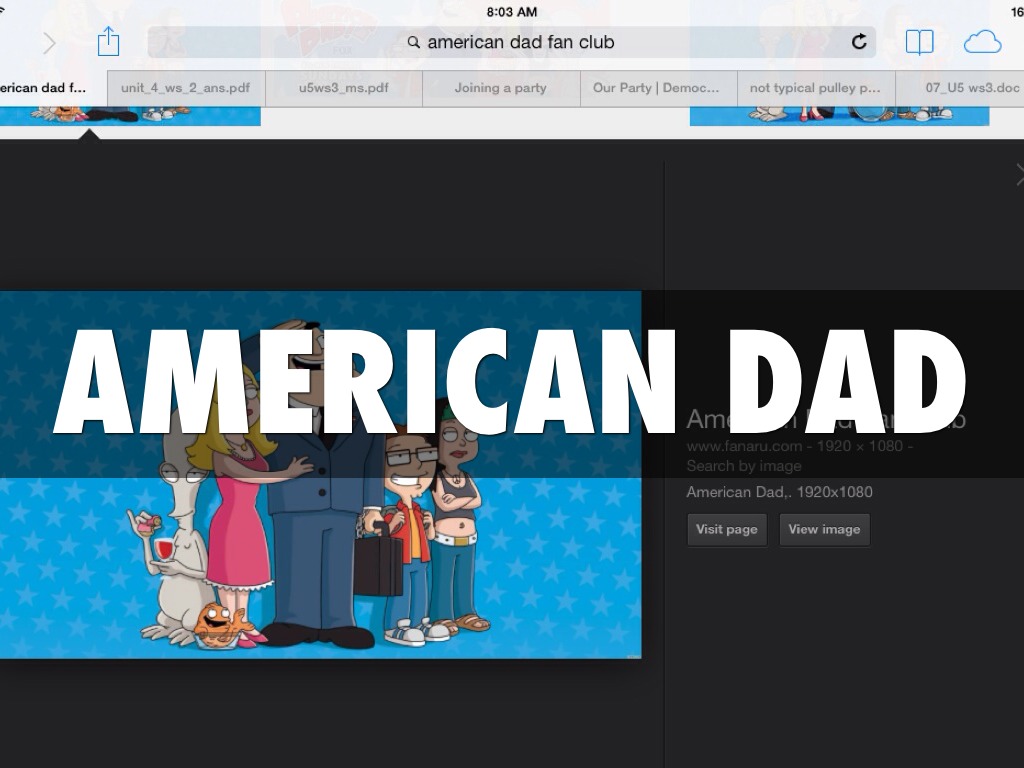Viewport: 1024px width, 768px height.
Task: Click the View image button
Action: point(824,529)
